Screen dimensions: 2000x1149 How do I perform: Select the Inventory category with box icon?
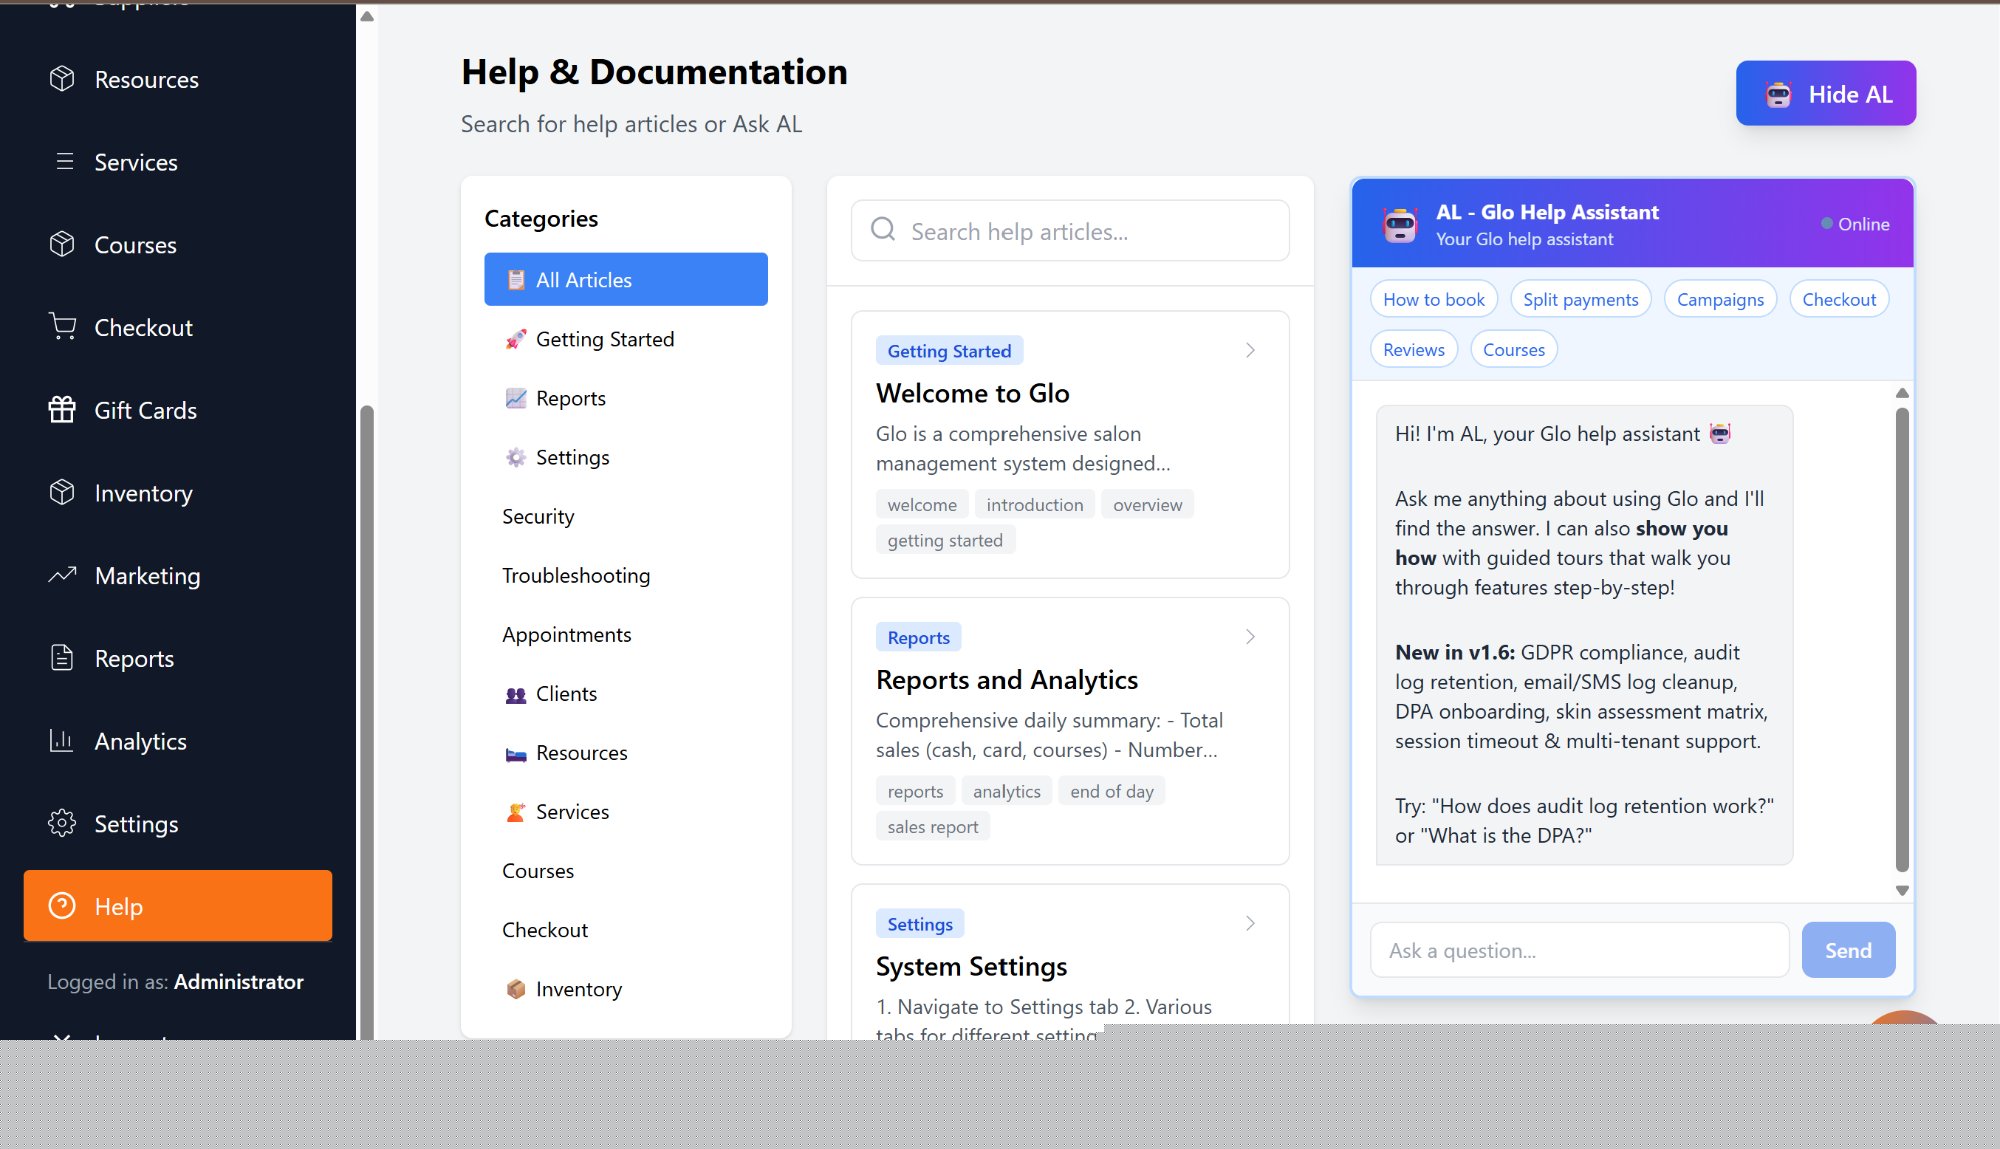pyautogui.click(x=578, y=989)
